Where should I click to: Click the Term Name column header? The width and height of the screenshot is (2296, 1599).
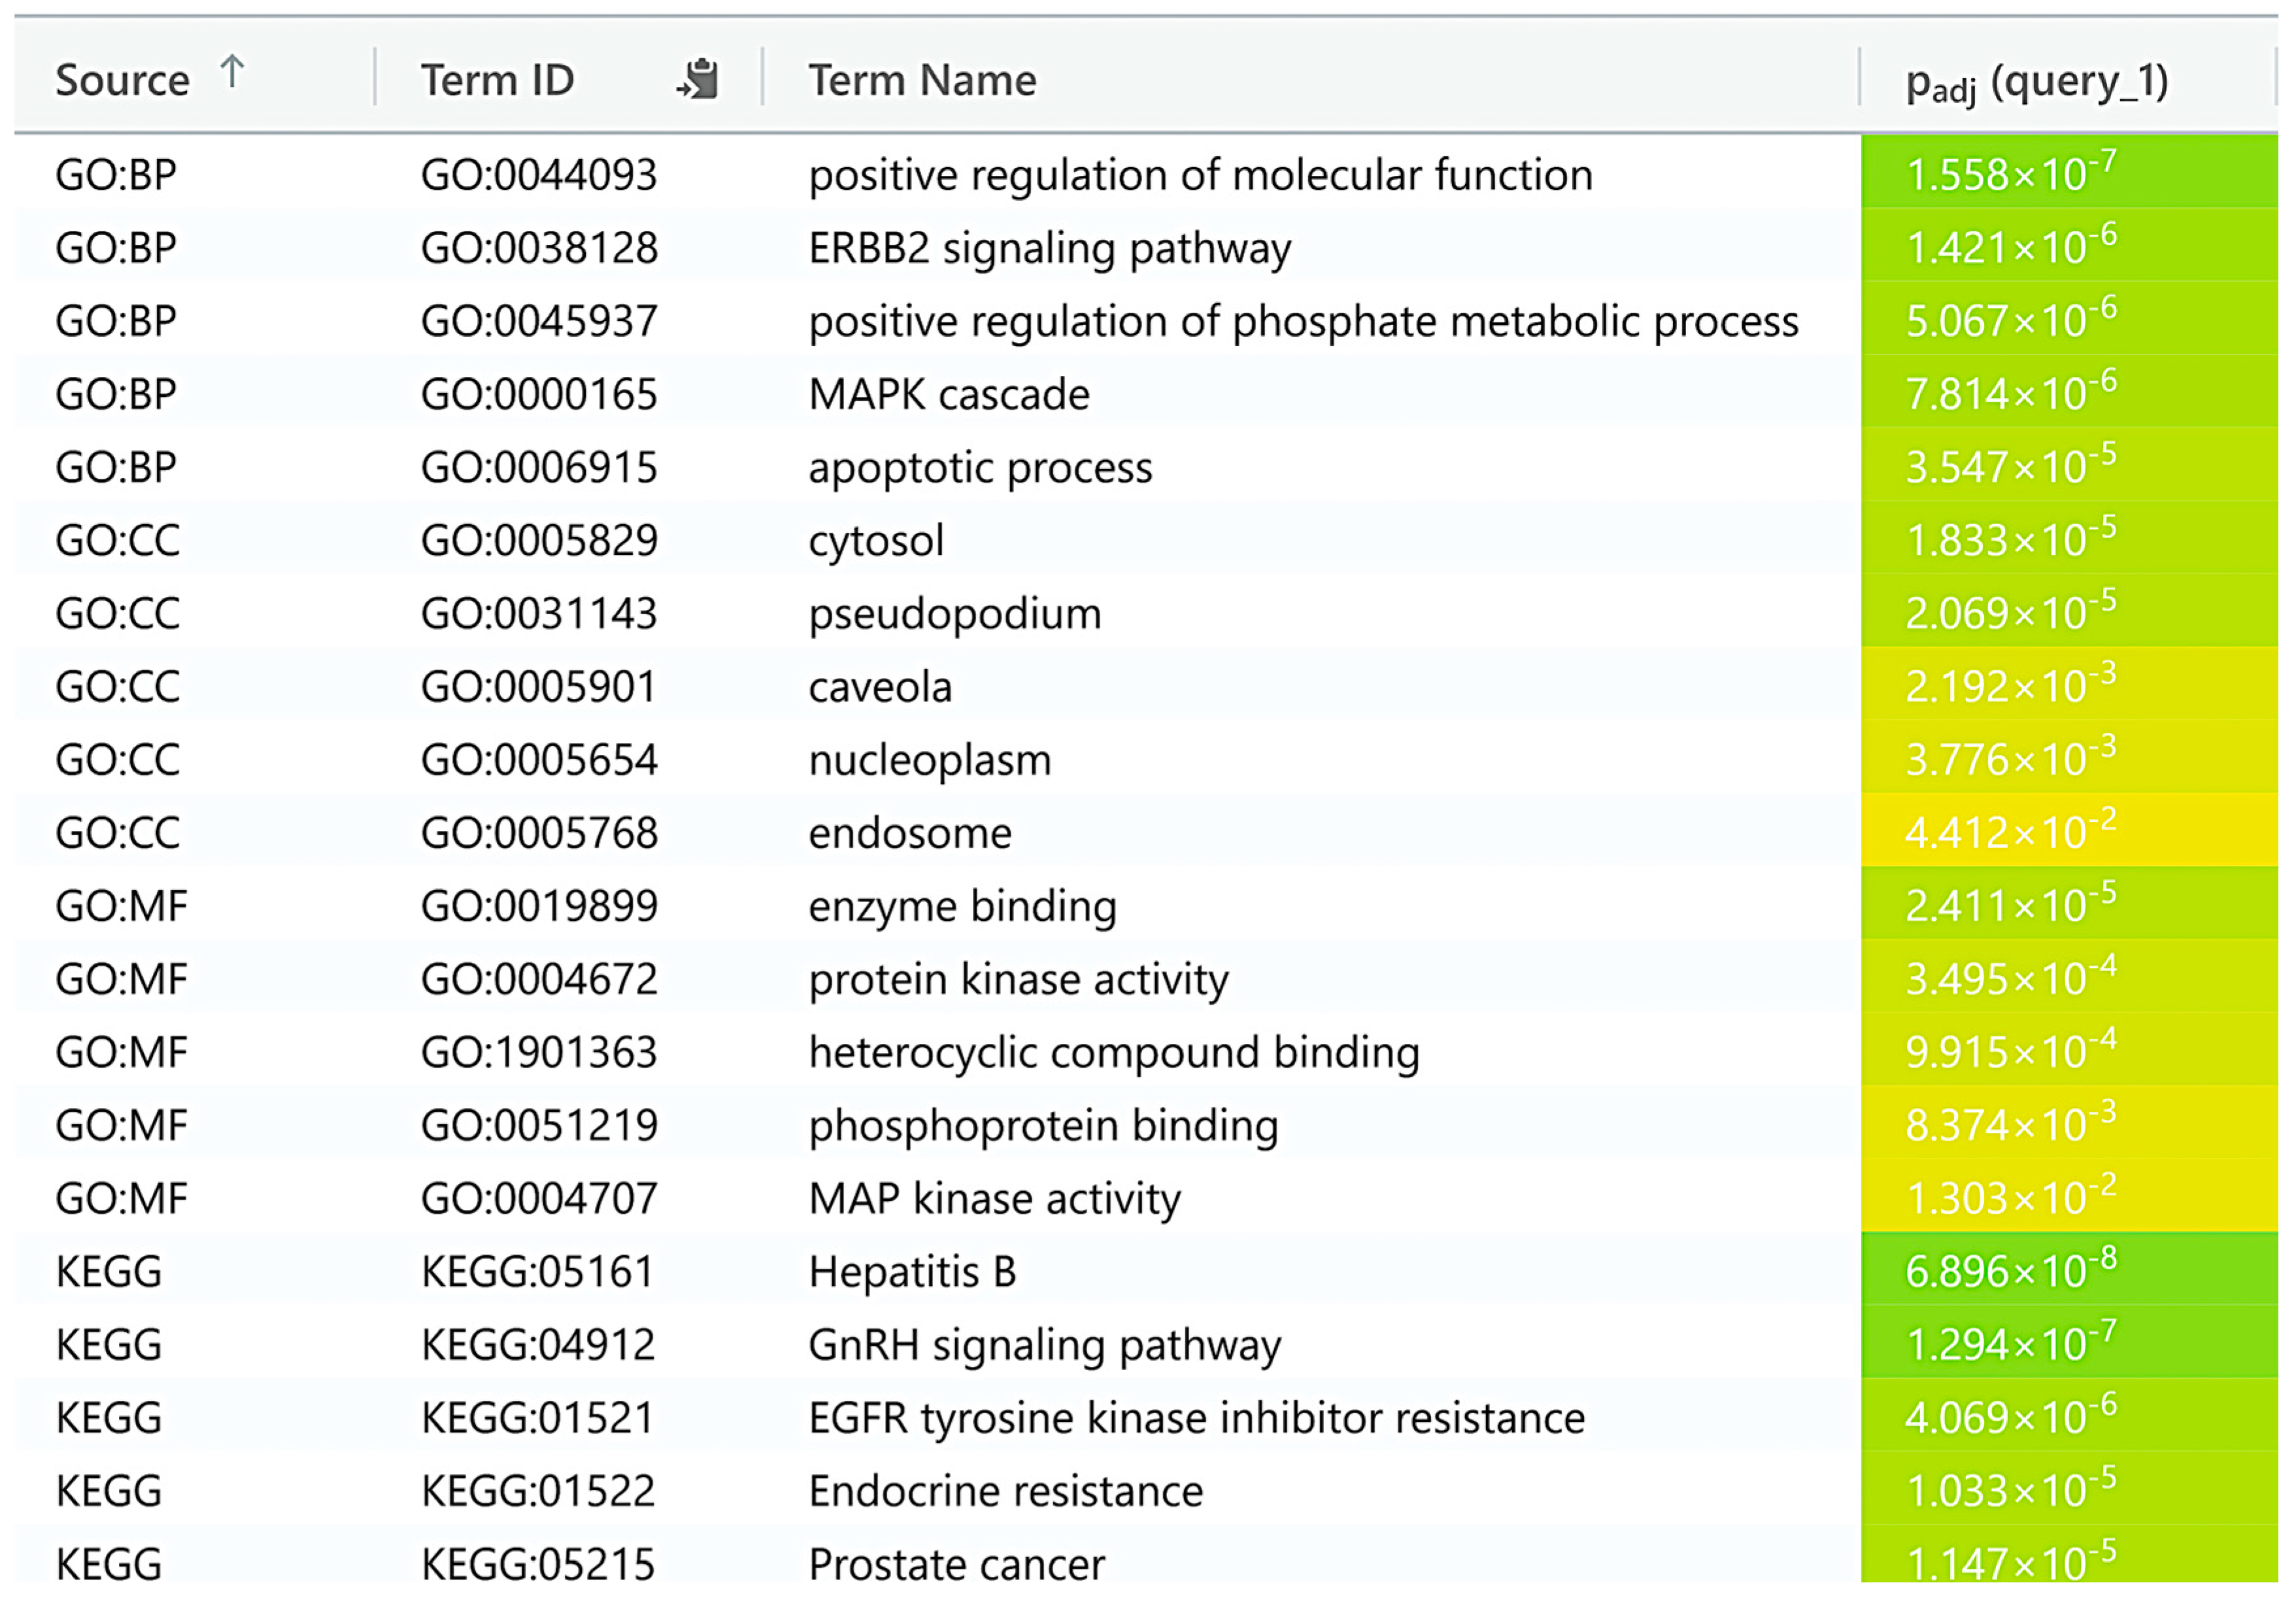pyautogui.click(x=922, y=80)
